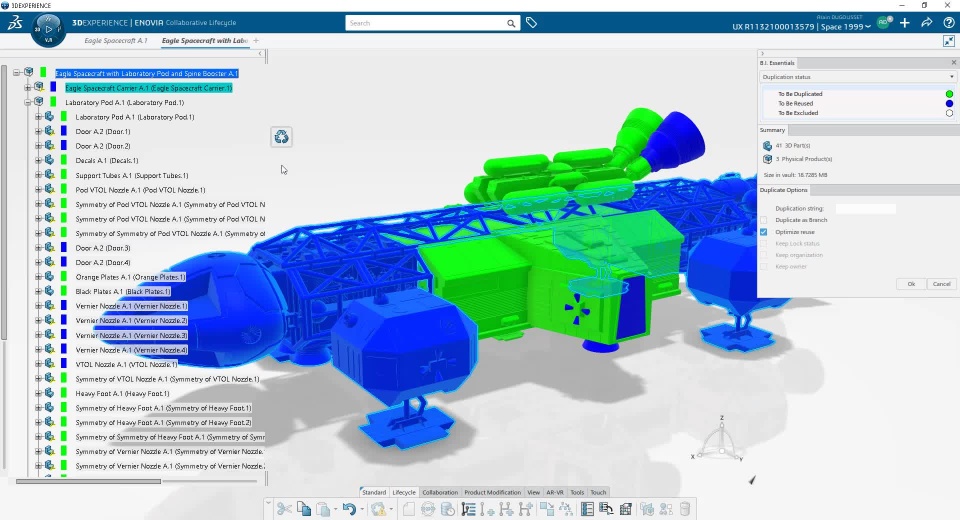Click the Cancel button in duplicate panel
960x520 pixels.
942,284
